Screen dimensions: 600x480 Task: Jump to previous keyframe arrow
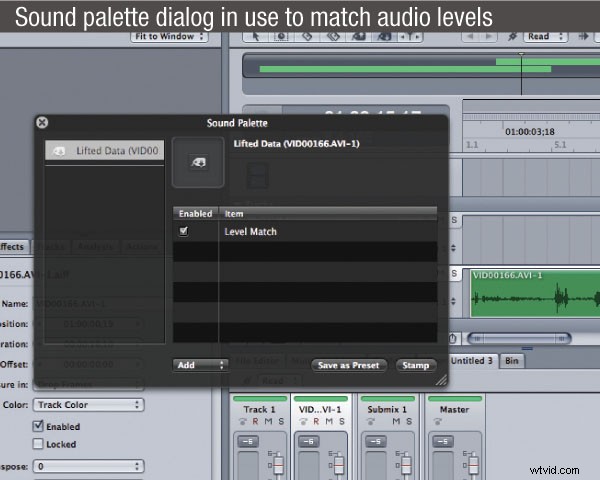470,36
